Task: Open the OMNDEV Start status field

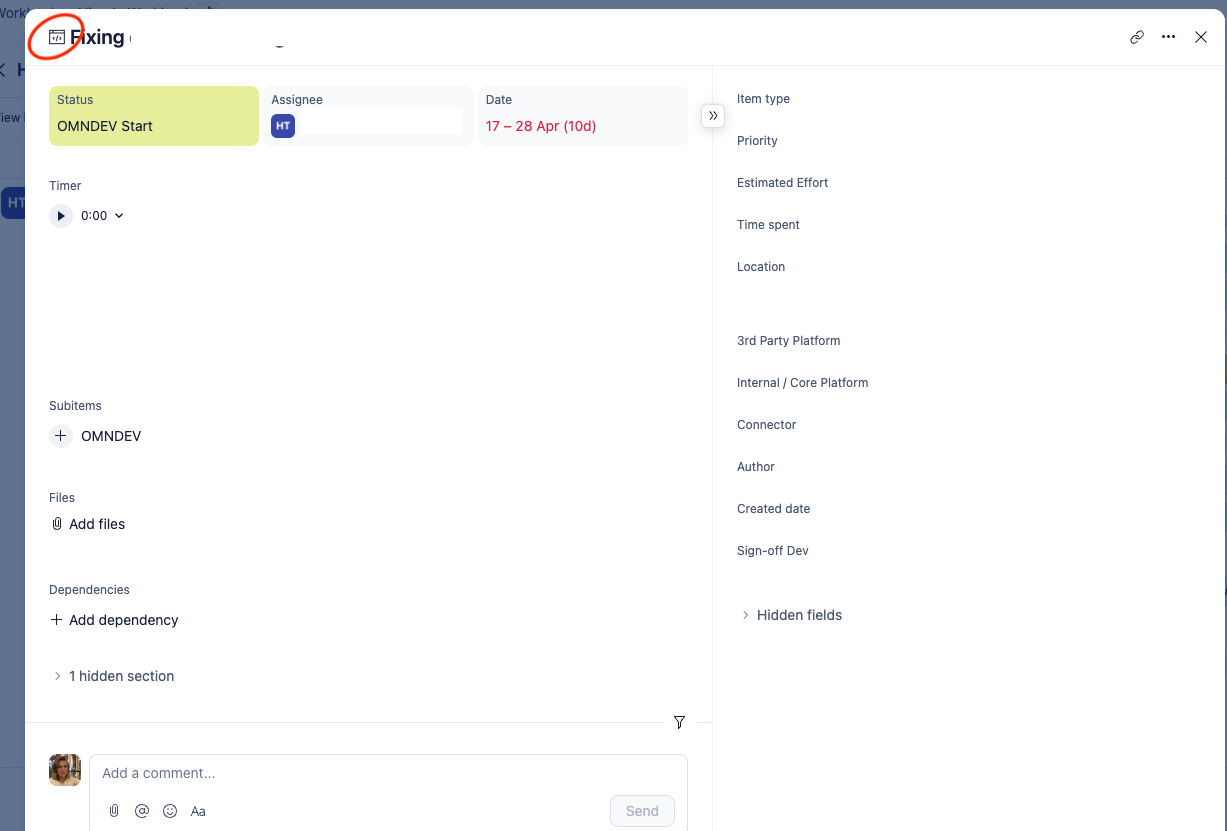Action: [x=154, y=116]
